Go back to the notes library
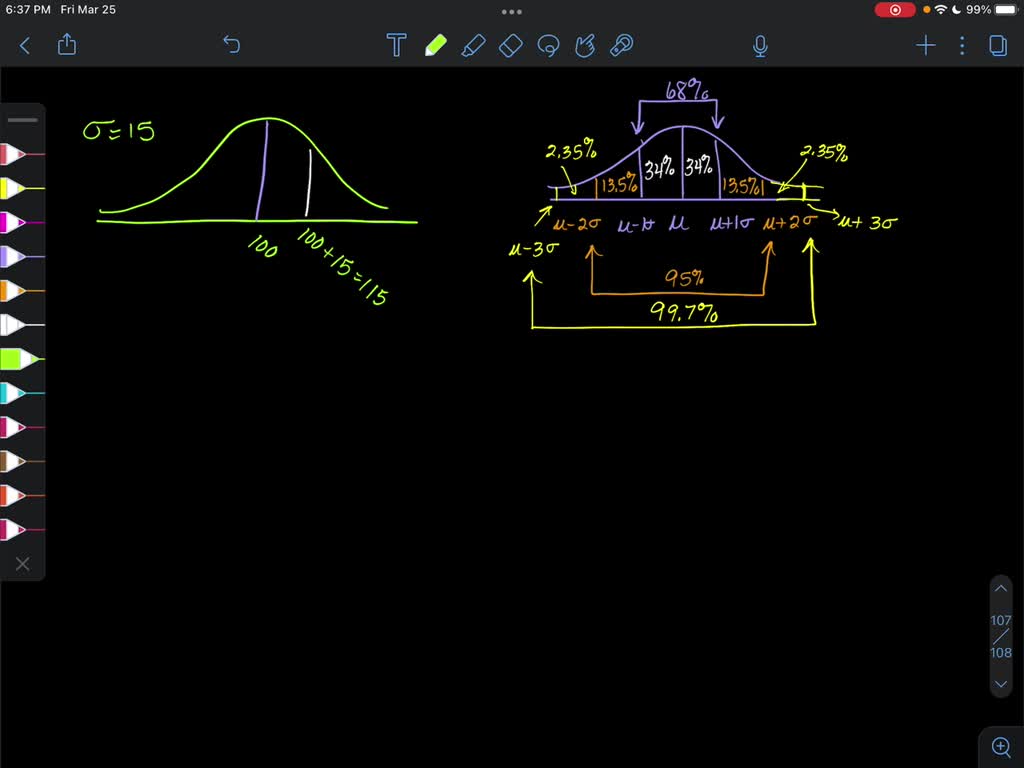Image resolution: width=1024 pixels, height=768 pixels. pos(25,45)
